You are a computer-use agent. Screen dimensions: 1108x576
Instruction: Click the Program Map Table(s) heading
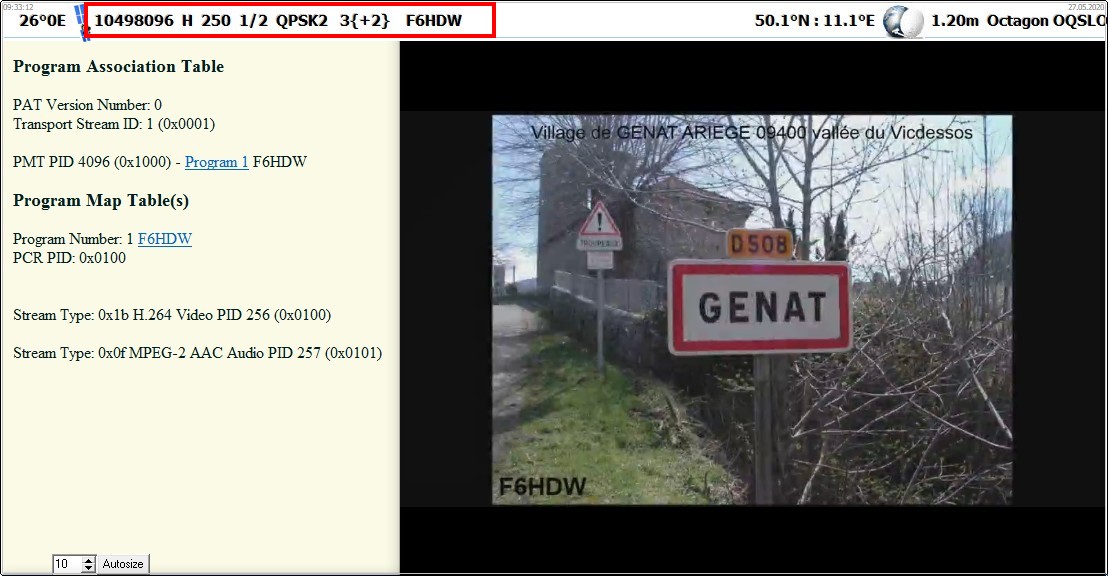tap(101, 201)
